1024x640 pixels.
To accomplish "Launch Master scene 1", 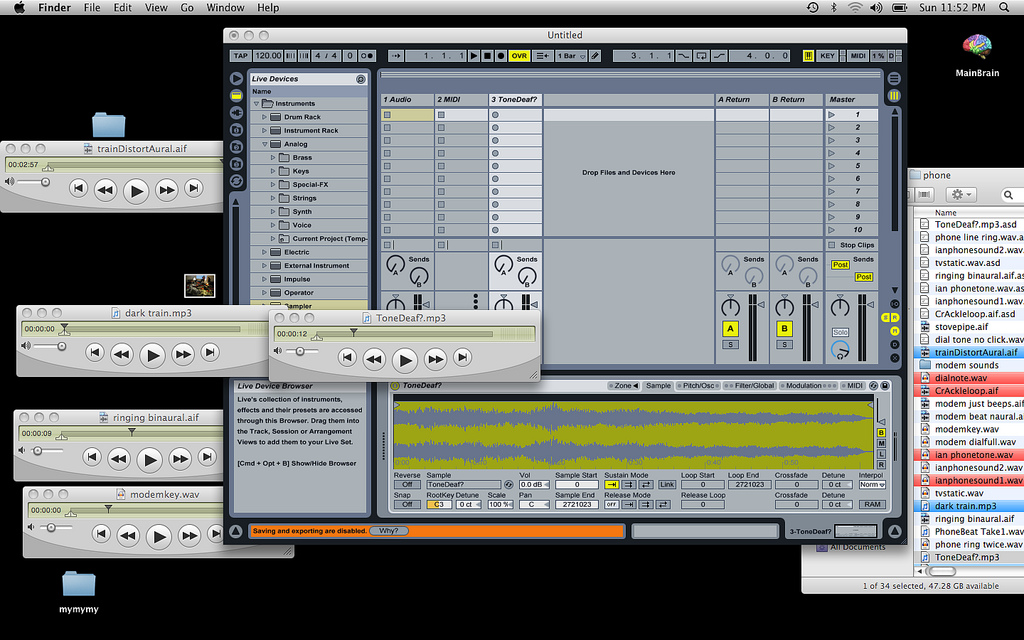I will [831, 115].
